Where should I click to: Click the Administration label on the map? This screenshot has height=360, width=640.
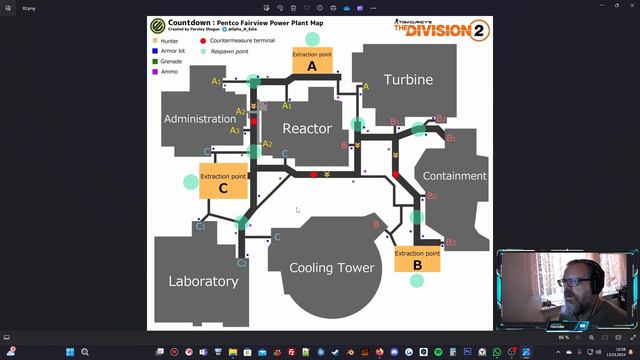click(200, 119)
